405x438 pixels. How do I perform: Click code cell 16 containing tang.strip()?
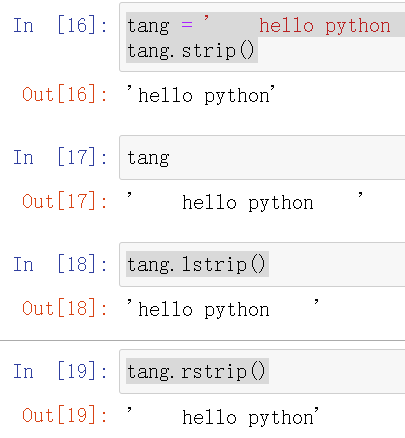(262, 37)
